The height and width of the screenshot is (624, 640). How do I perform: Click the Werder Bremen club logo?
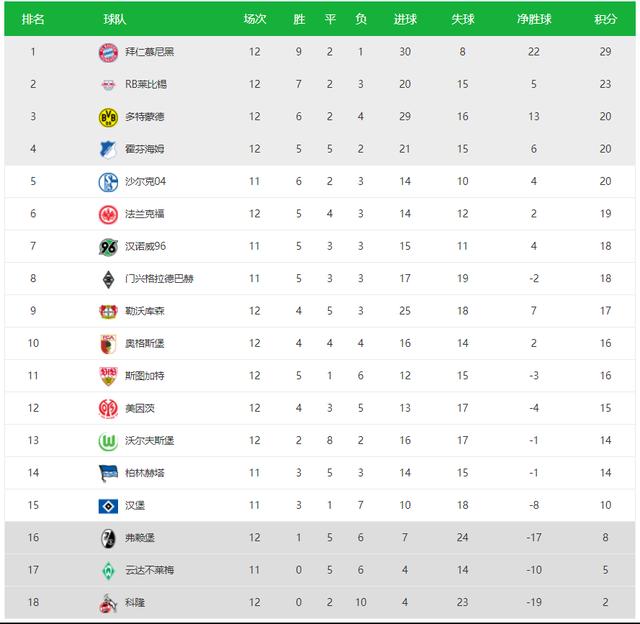point(108,570)
